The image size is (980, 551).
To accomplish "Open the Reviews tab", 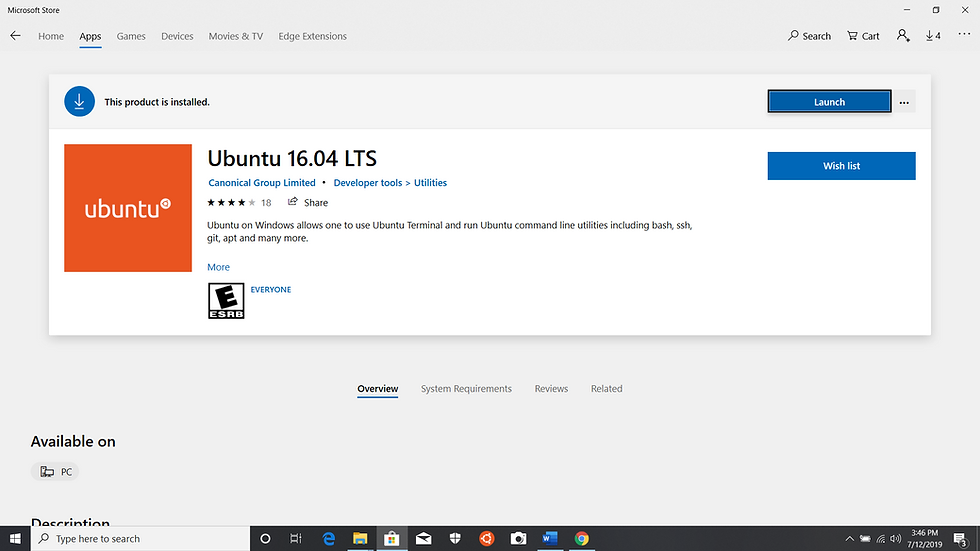I will click(551, 389).
